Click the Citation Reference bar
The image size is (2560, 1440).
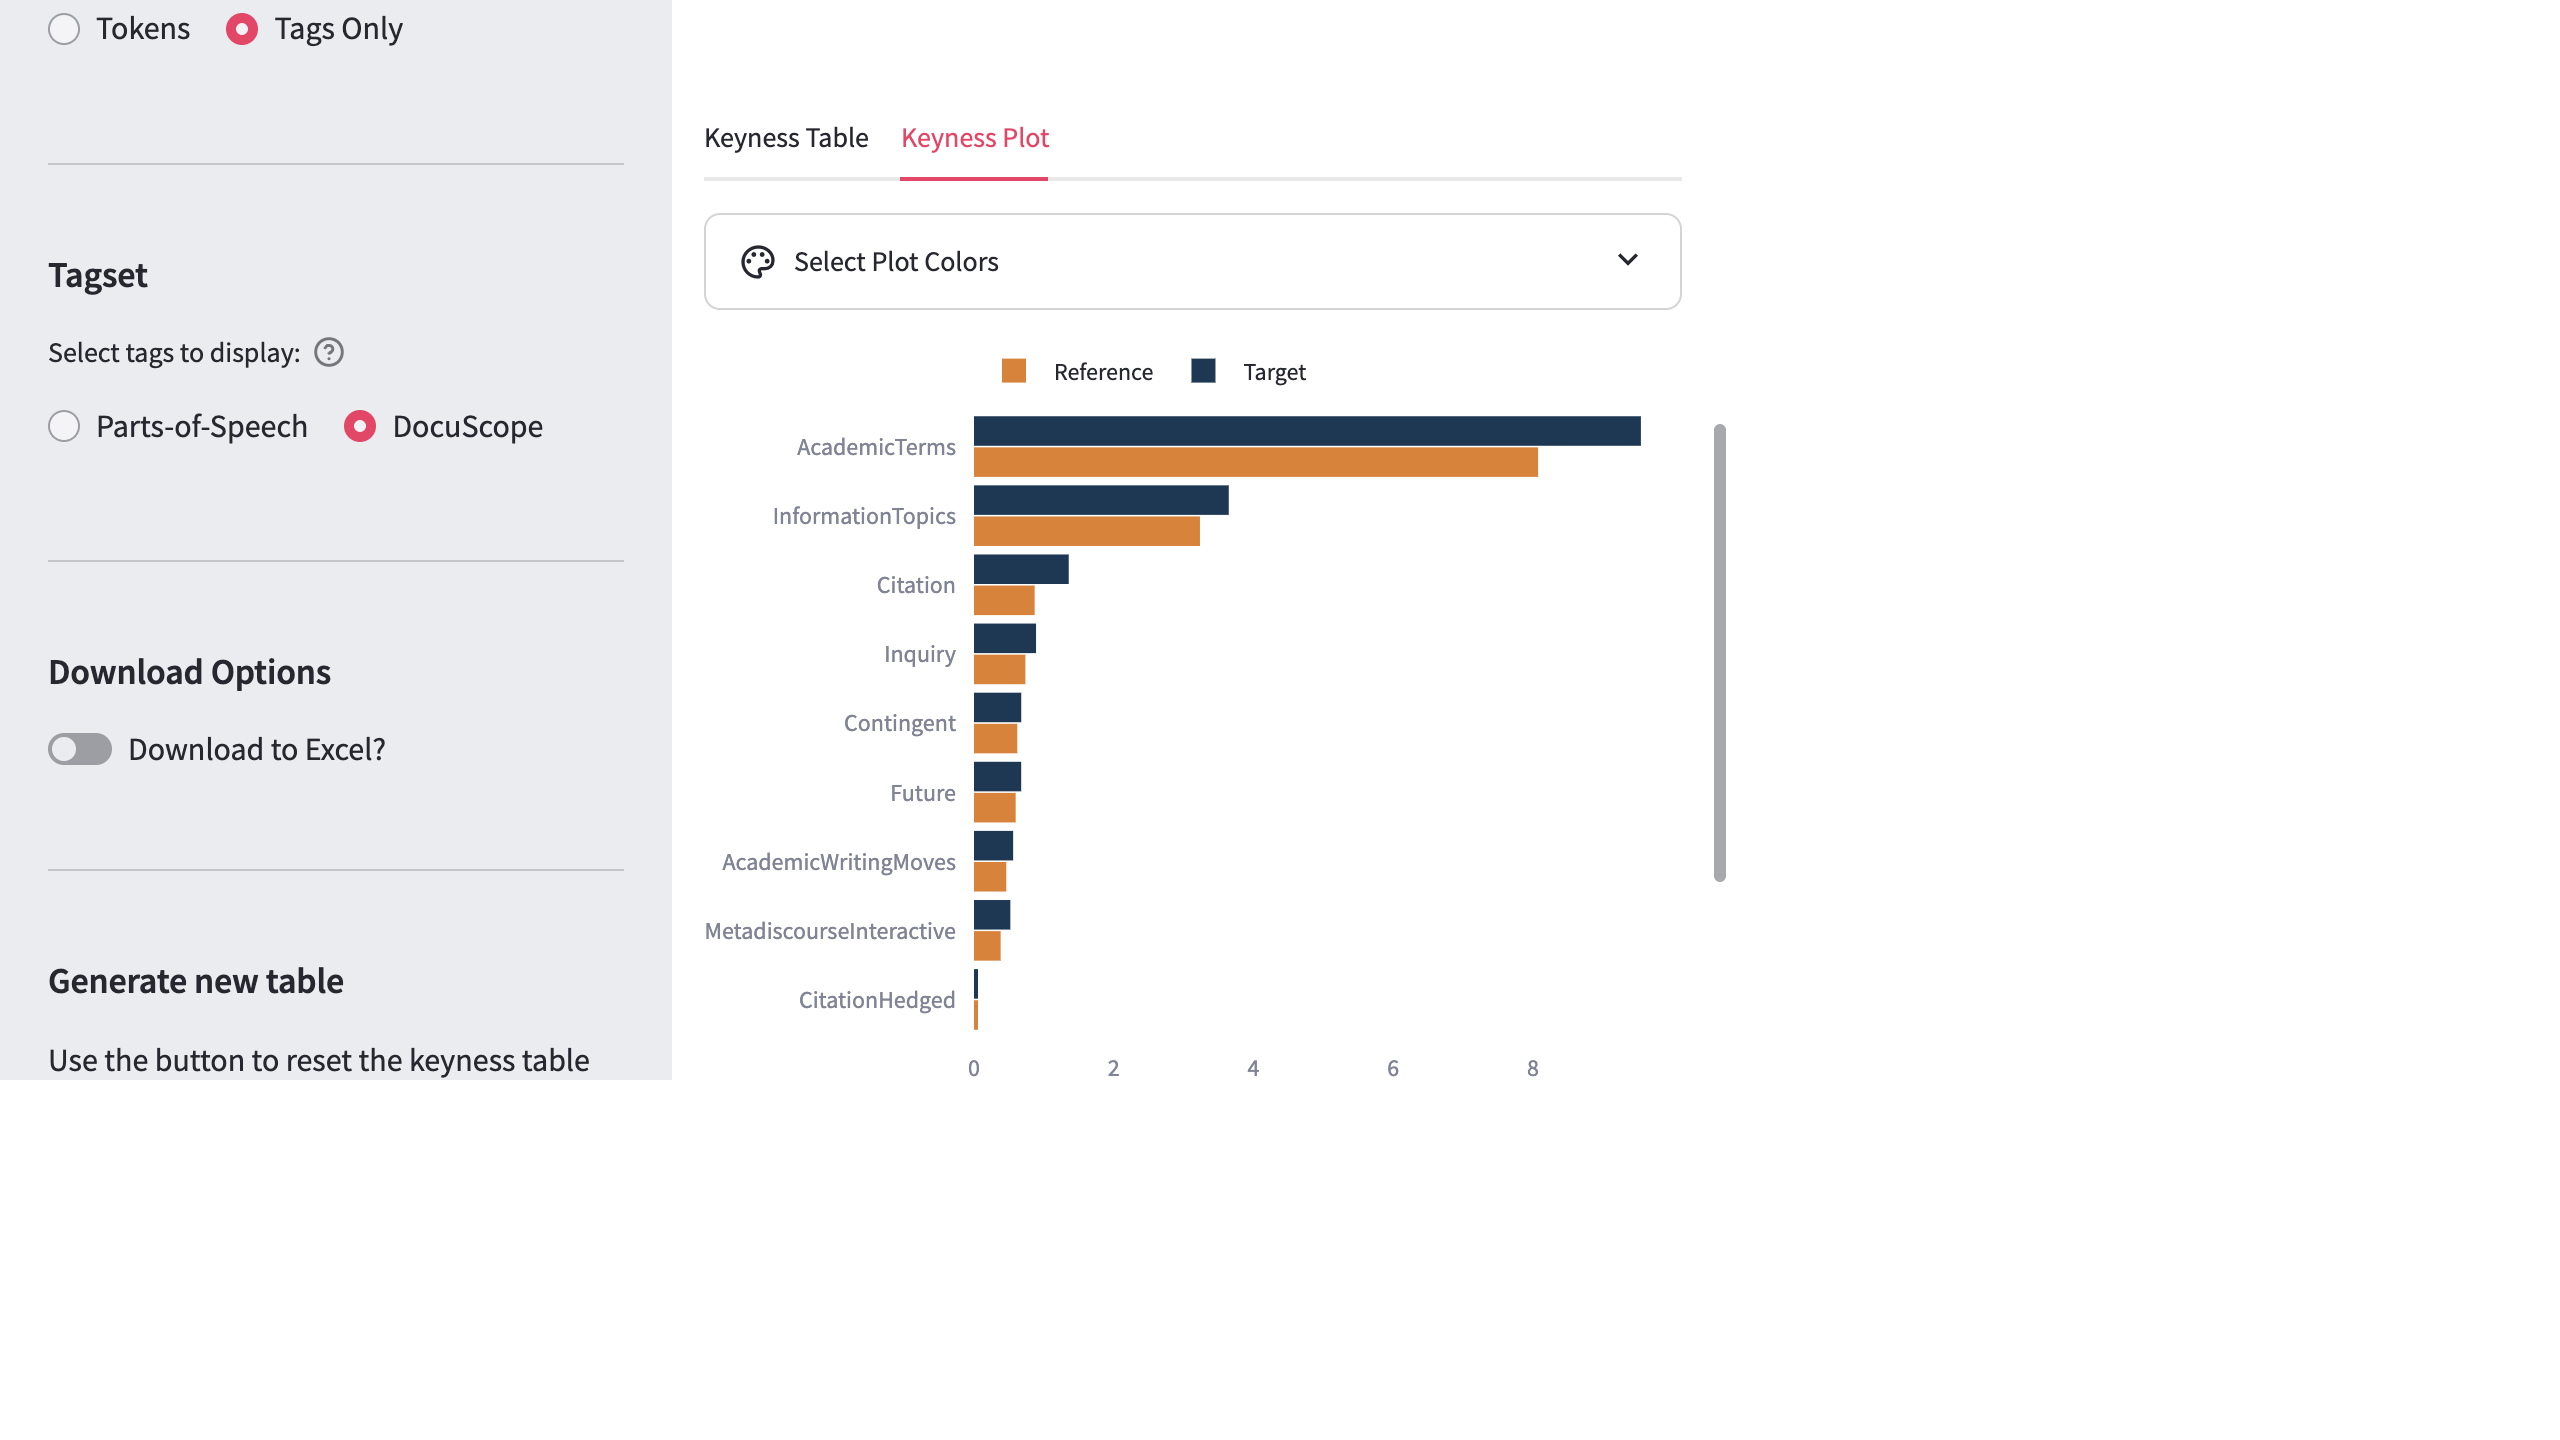pos(1004,600)
